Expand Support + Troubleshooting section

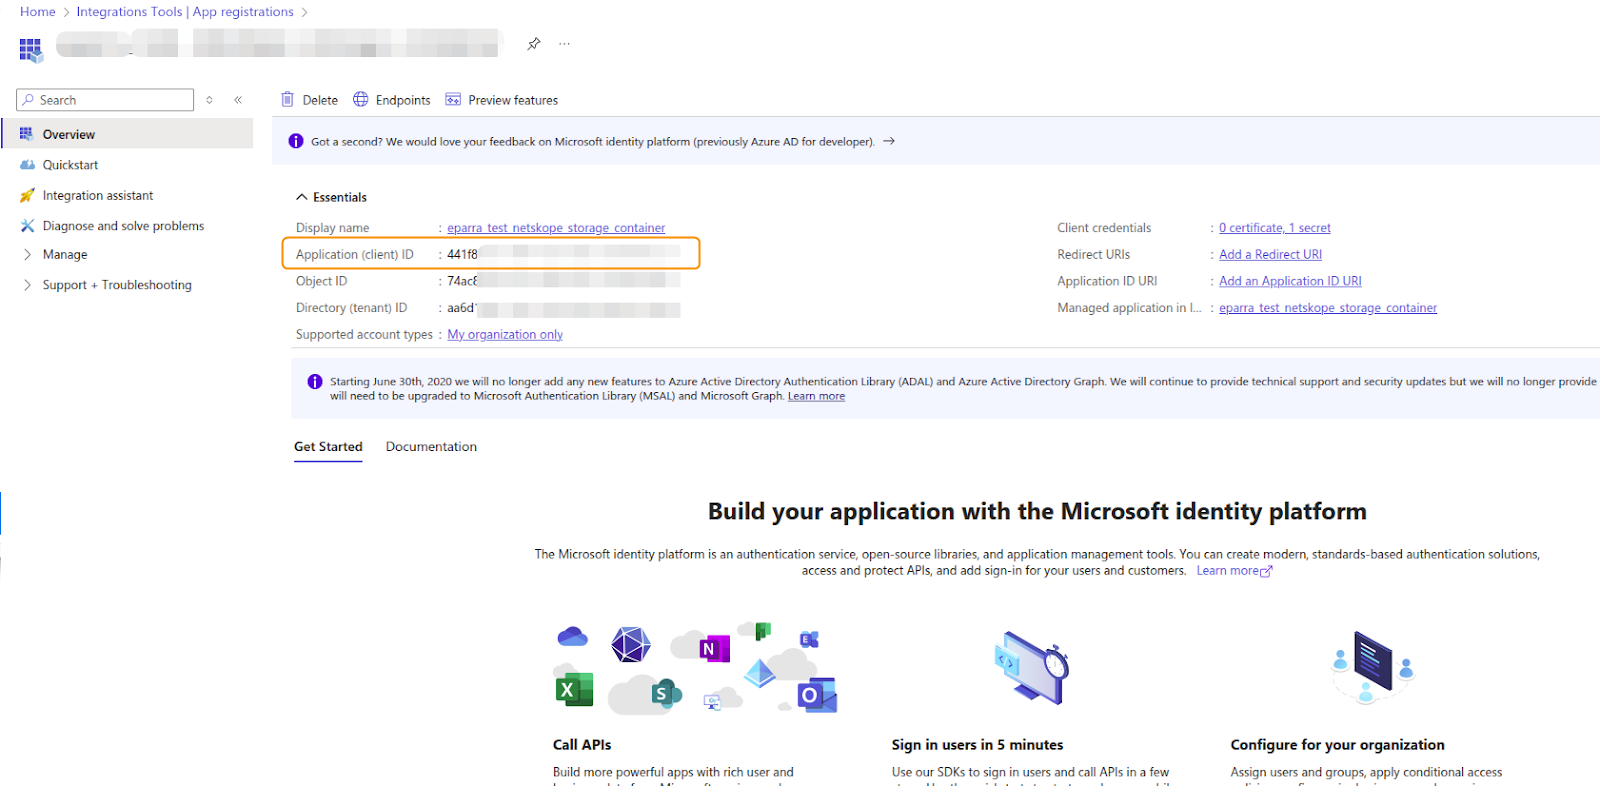pyautogui.click(x=116, y=285)
